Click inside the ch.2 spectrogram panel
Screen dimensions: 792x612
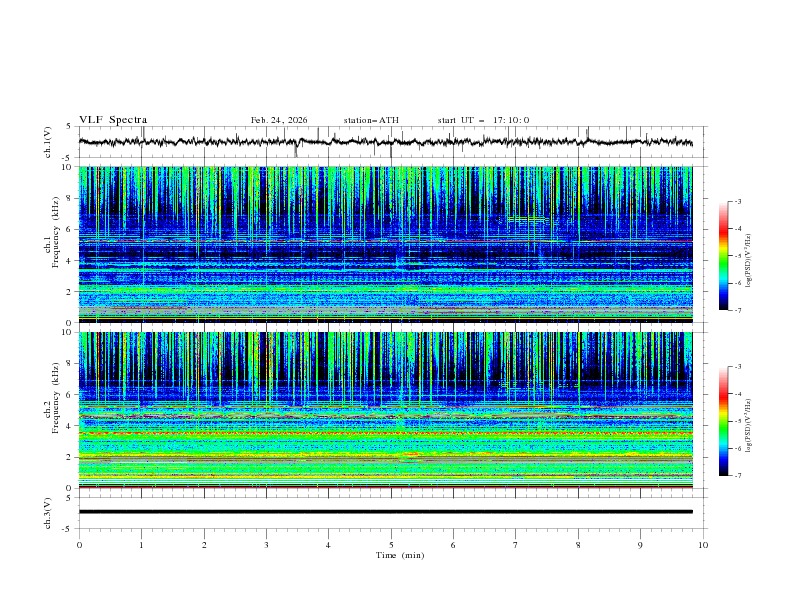(385, 410)
